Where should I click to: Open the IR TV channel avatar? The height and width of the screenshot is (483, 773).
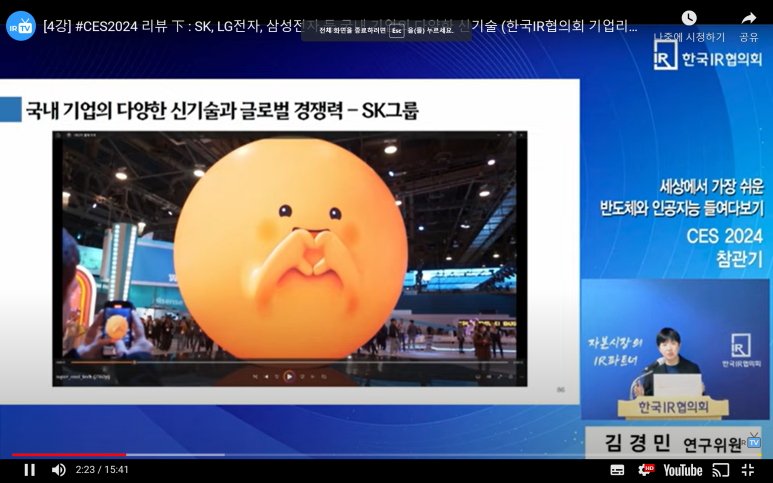pos(21,26)
